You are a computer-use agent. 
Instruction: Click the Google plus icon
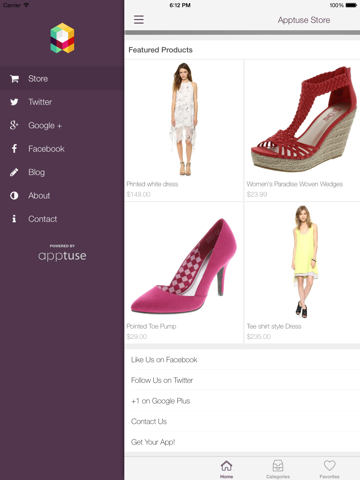(14, 125)
